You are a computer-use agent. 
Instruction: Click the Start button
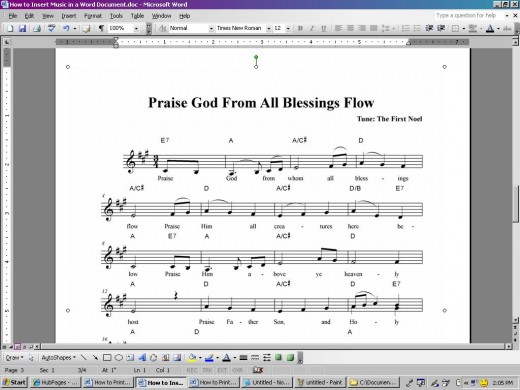(14, 382)
